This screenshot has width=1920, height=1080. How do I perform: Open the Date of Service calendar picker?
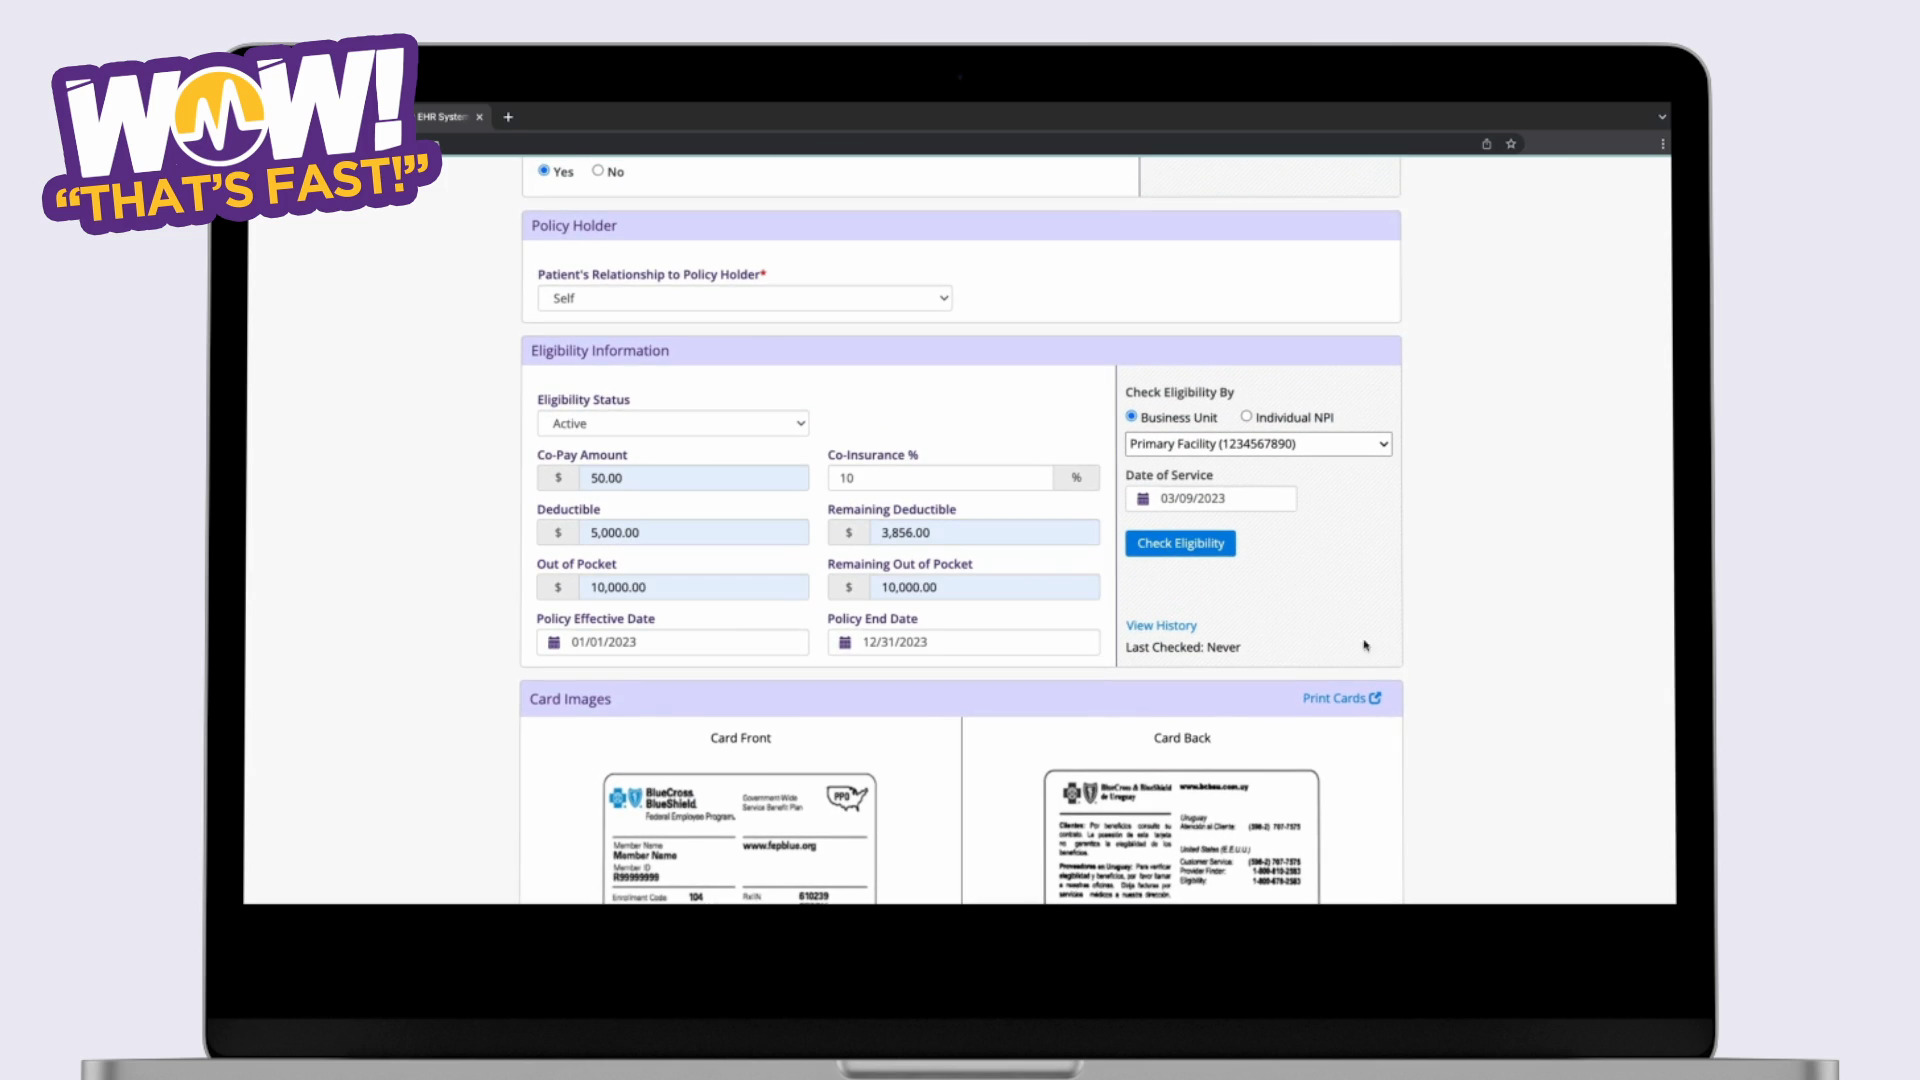1143,498
